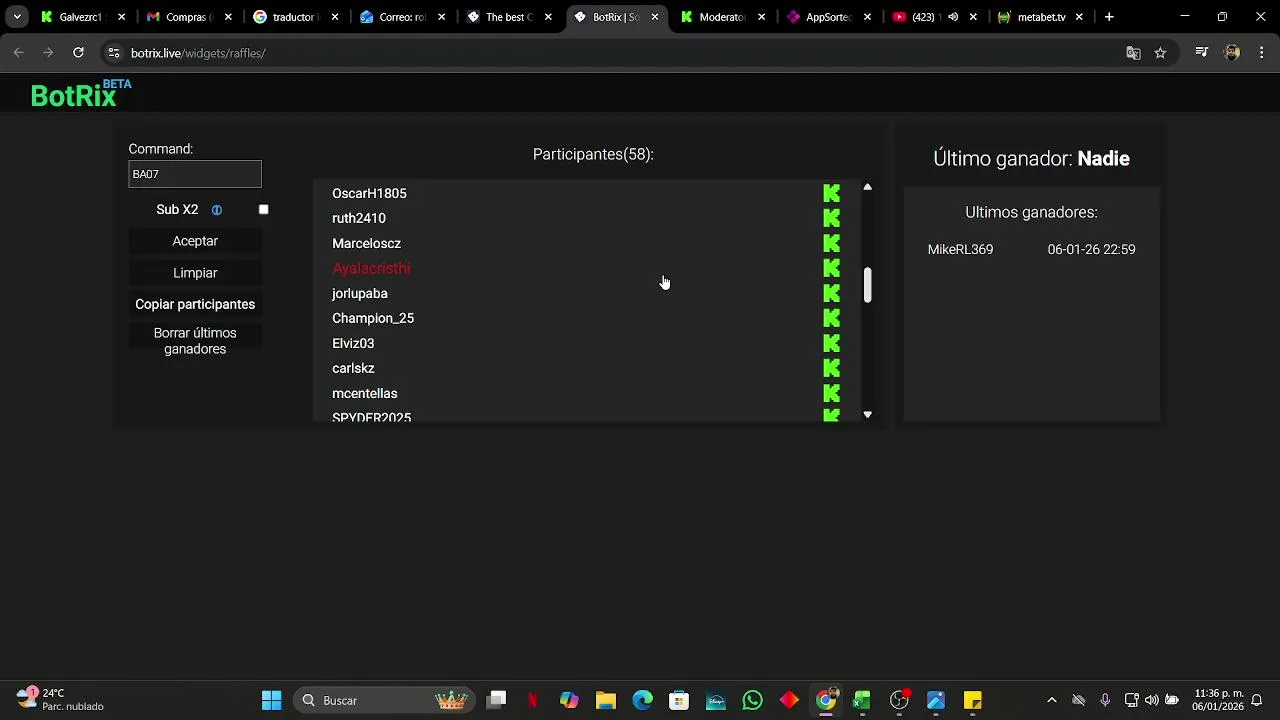Switch to the Moderator tab
This screenshot has width=1280, height=720.
pyautogui.click(x=724, y=17)
